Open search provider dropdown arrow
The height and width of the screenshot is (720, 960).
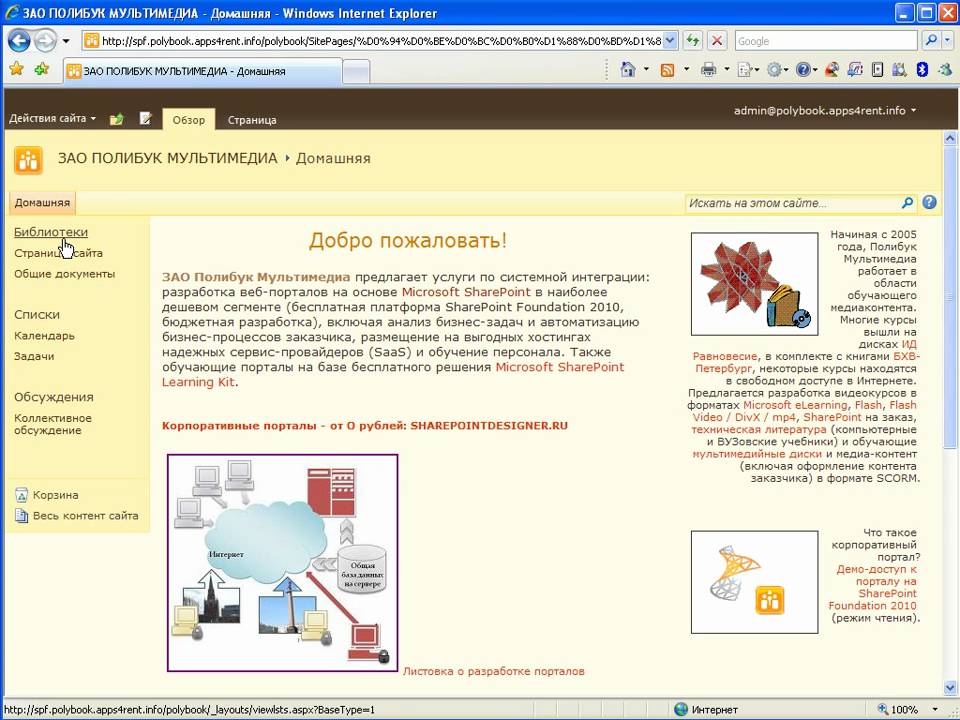coord(948,41)
